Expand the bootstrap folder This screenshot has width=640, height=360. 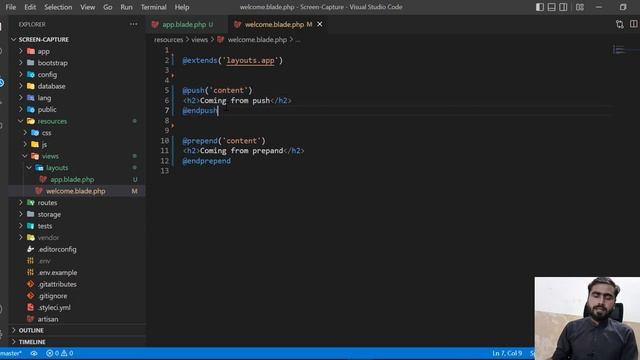(x=21, y=63)
